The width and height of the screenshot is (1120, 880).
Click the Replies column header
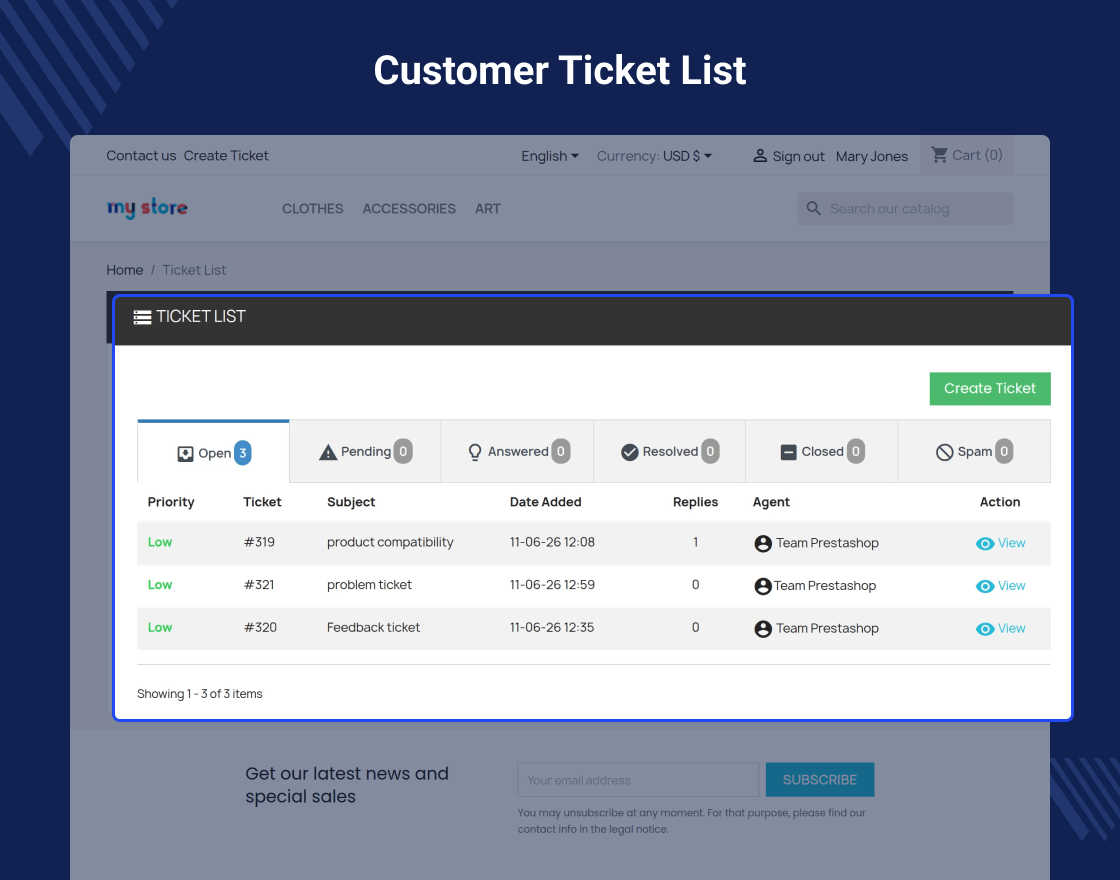(x=695, y=502)
